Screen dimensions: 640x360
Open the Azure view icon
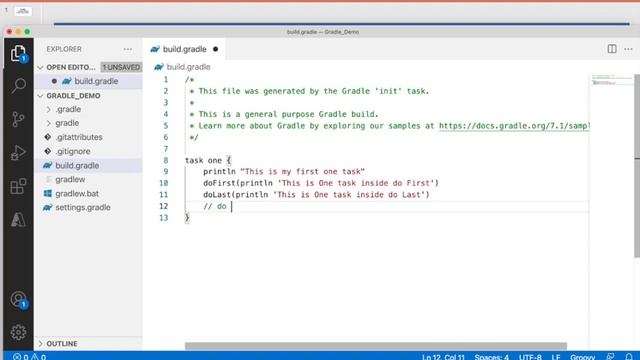18,220
